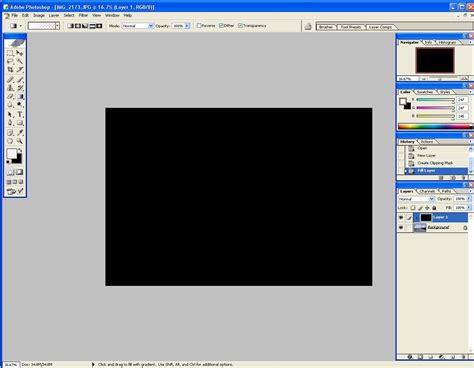The image size is (474, 368).
Task: Select the Pen tool
Action: [x=10, y=123]
